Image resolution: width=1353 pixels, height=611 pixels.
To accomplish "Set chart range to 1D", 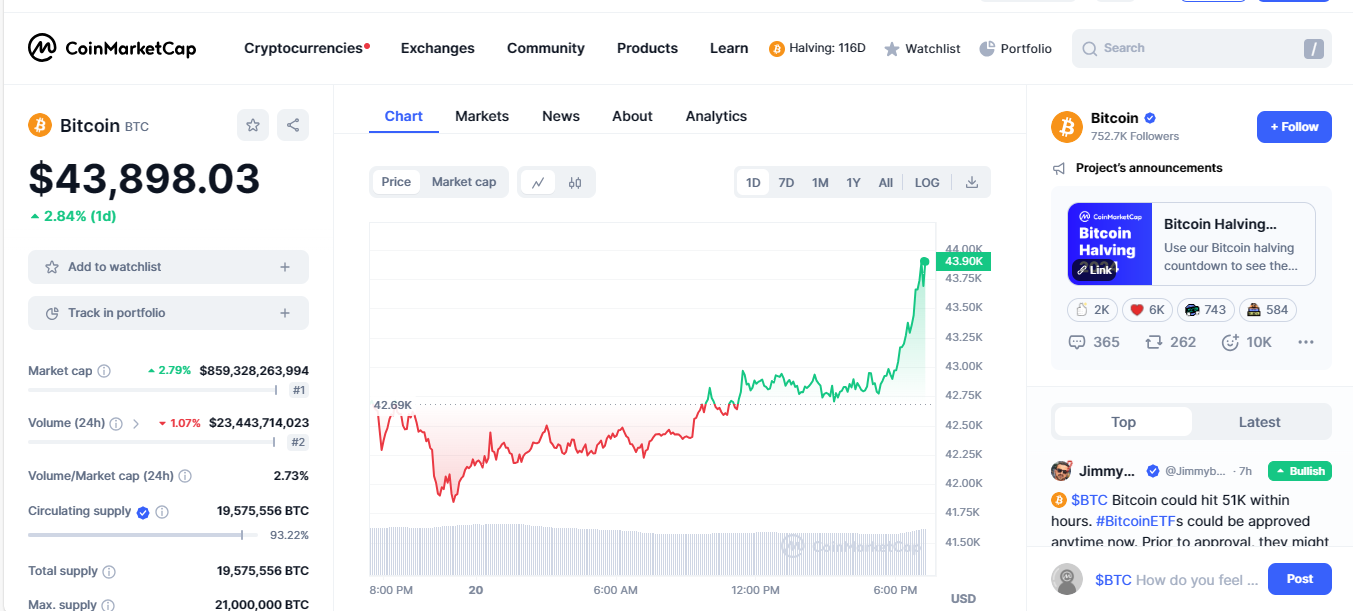I will pos(753,182).
